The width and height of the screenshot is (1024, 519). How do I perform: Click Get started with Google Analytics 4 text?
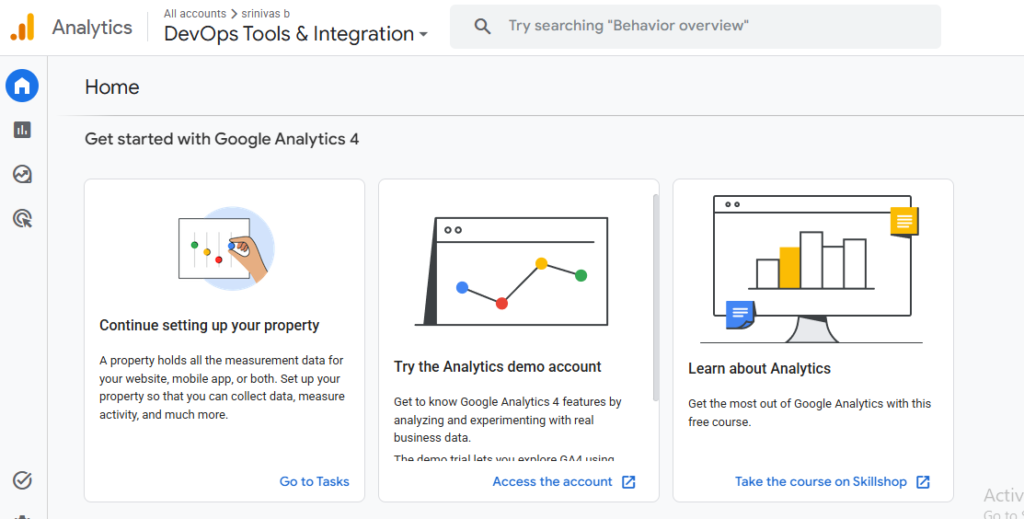coord(221,139)
